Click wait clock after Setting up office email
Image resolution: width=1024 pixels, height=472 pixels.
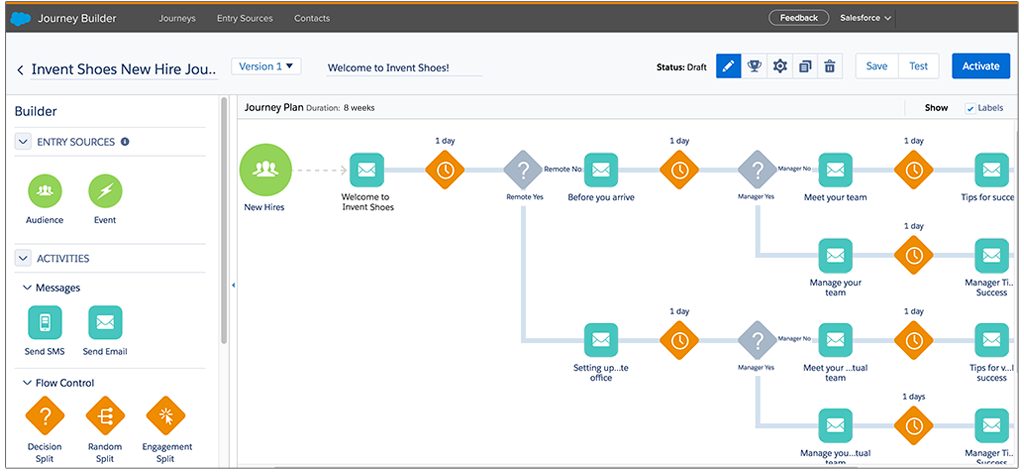[x=679, y=341]
